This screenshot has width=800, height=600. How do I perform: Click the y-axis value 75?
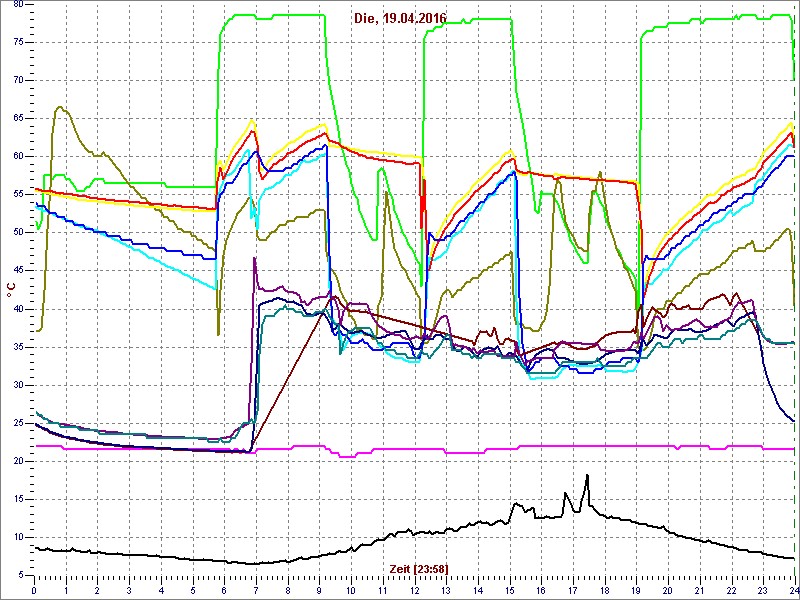pyautogui.click(x=18, y=43)
